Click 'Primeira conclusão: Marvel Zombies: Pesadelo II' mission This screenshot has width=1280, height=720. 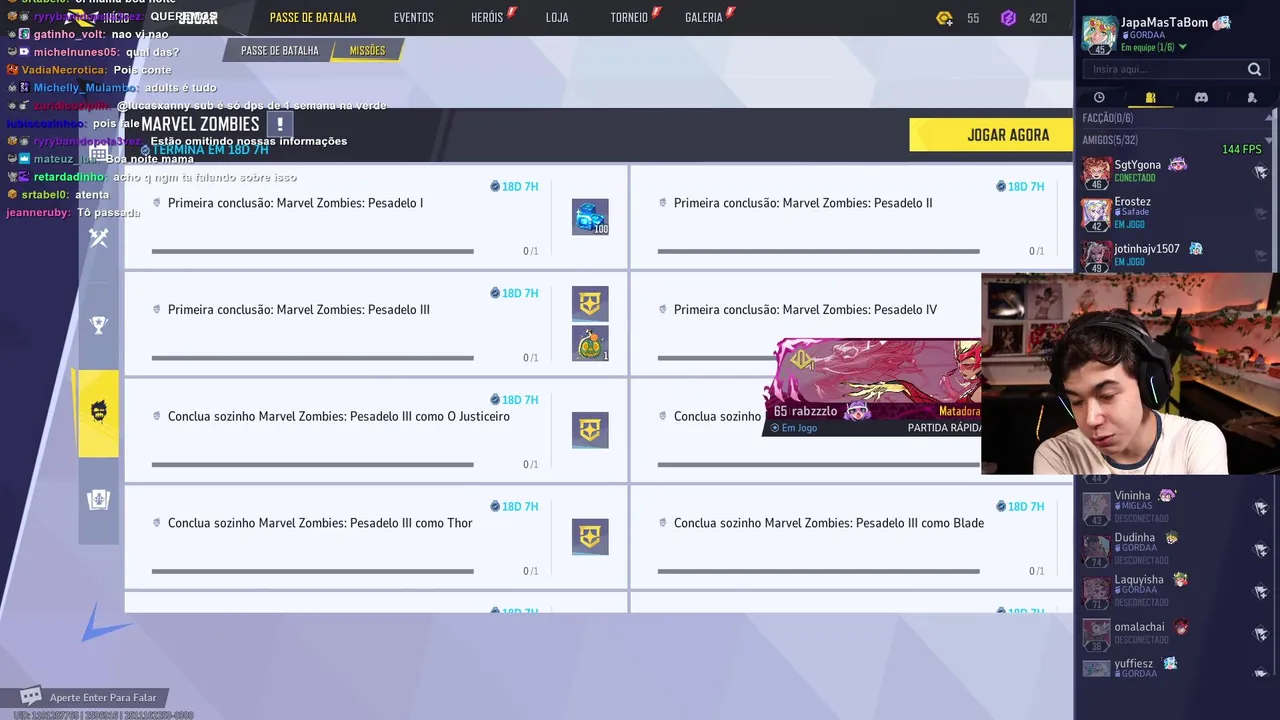803,203
